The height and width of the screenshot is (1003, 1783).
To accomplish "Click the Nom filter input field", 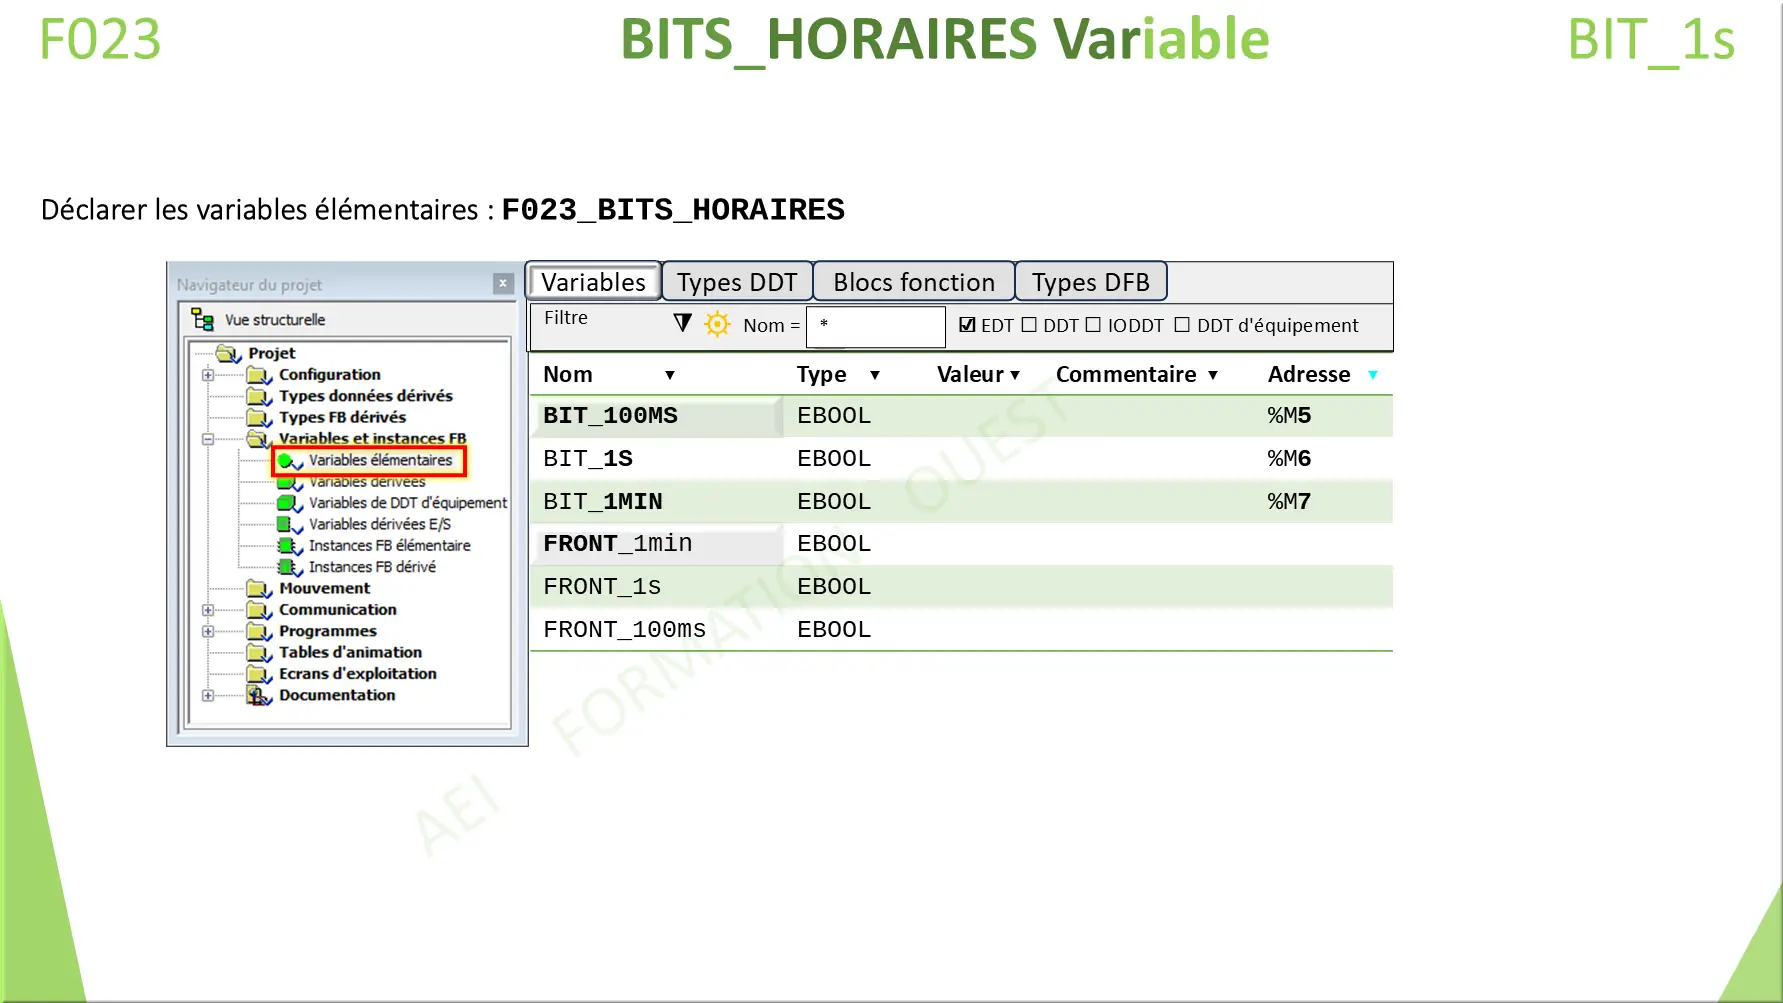I will 875,326.
